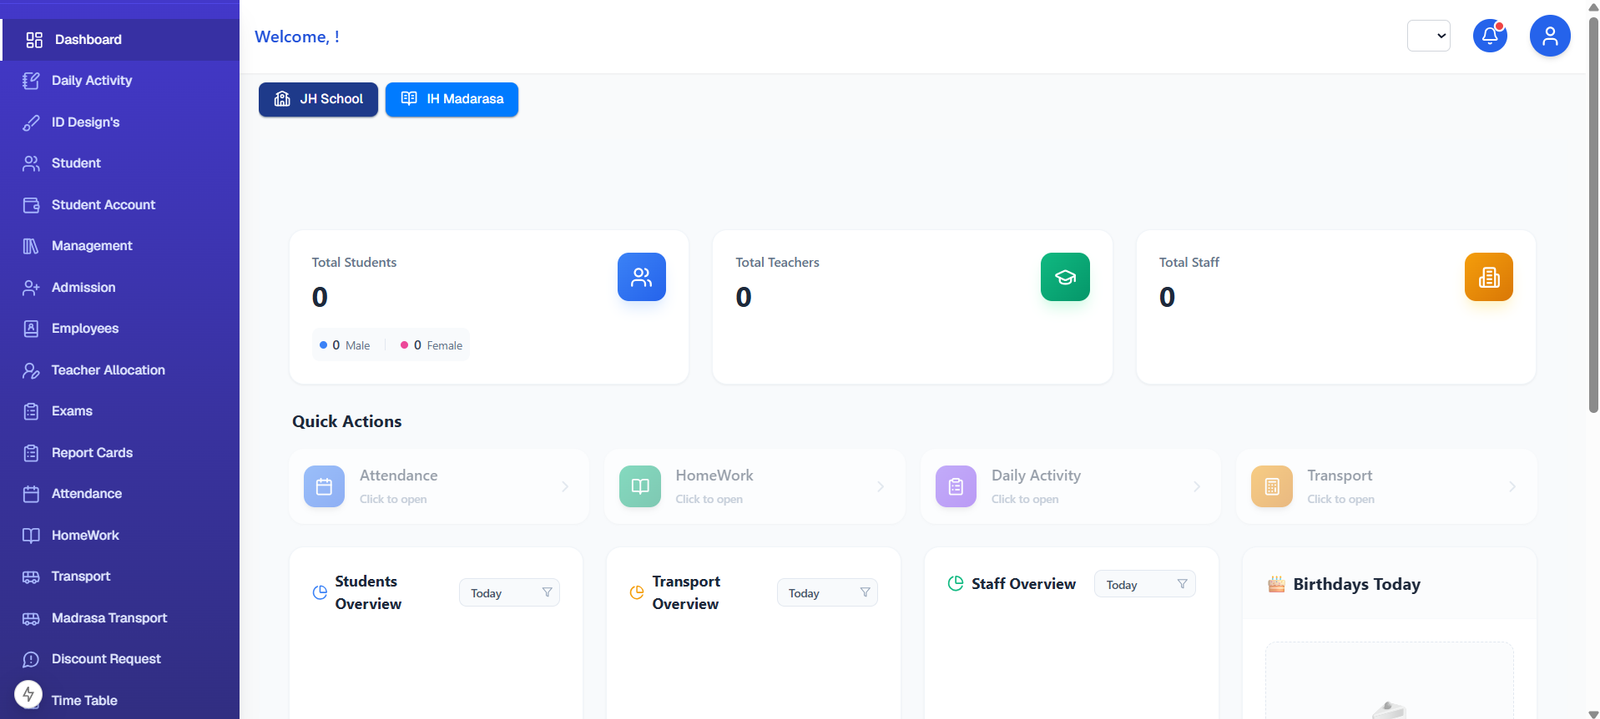Click the chevron on HomeWork quick action
Image resolution: width=1600 pixels, height=719 pixels.
pyautogui.click(x=881, y=487)
